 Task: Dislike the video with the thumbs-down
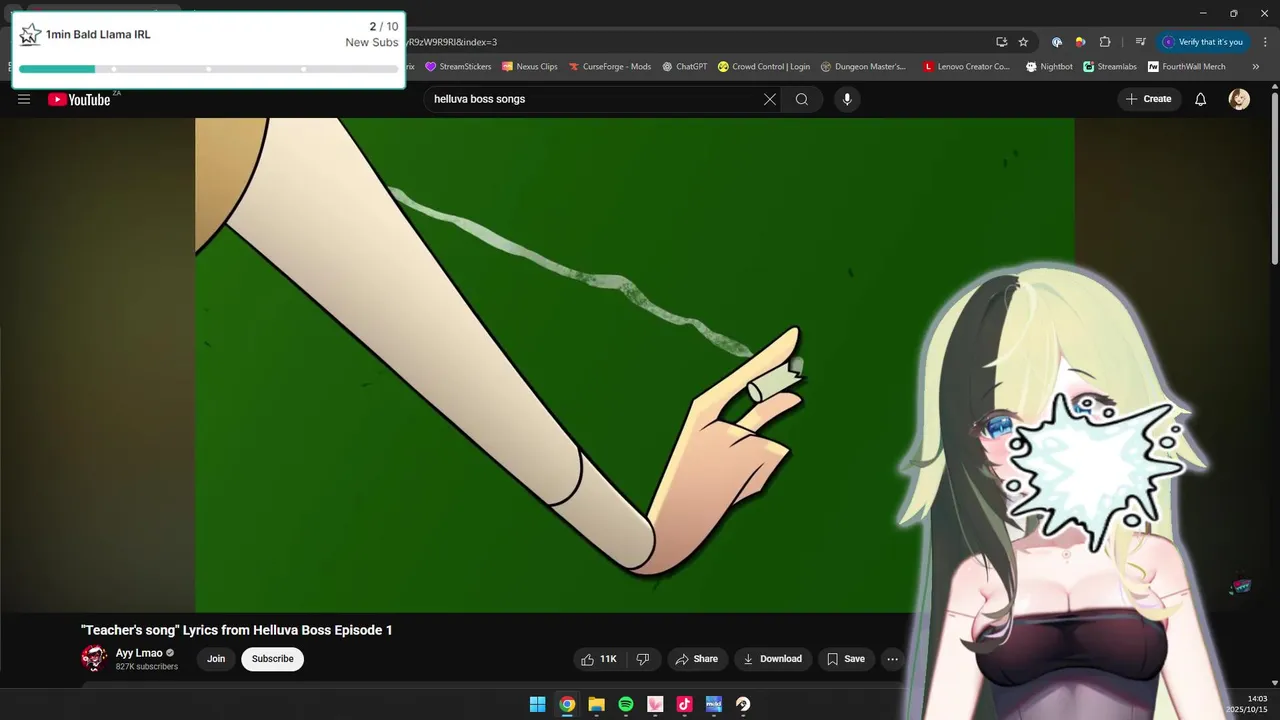643,659
